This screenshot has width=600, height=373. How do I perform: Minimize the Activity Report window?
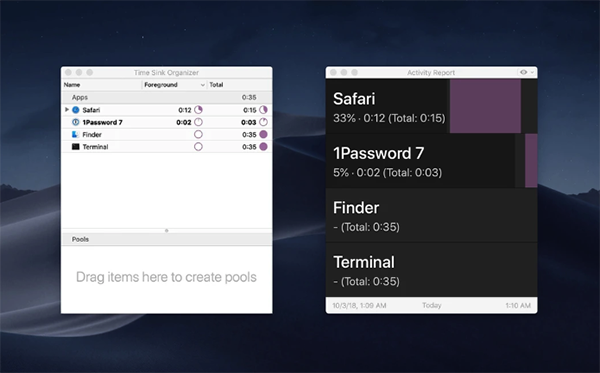click(x=344, y=72)
